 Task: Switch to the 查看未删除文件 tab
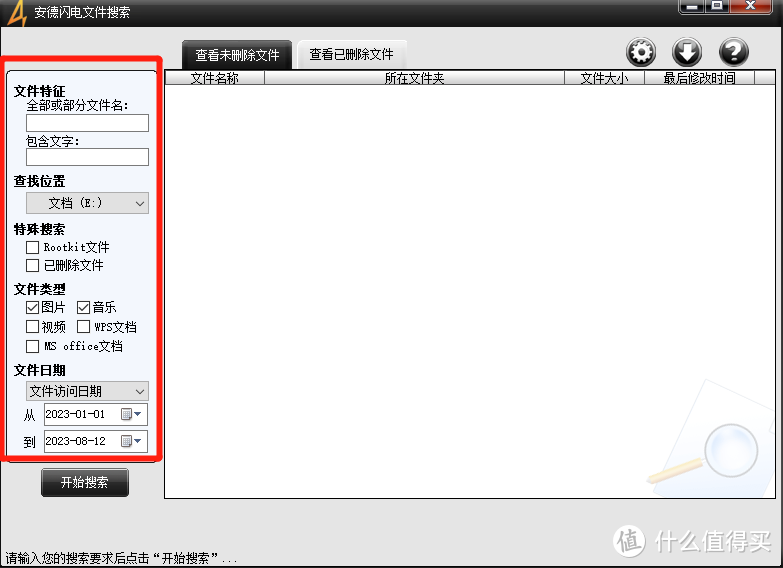tap(237, 55)
